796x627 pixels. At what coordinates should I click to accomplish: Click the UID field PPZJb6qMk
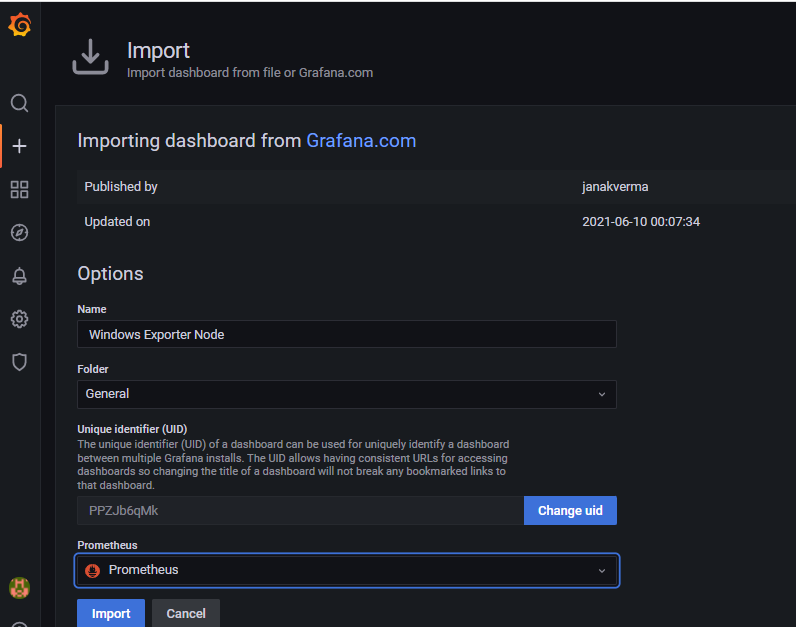pyautogui.click(x=301, y=510)
